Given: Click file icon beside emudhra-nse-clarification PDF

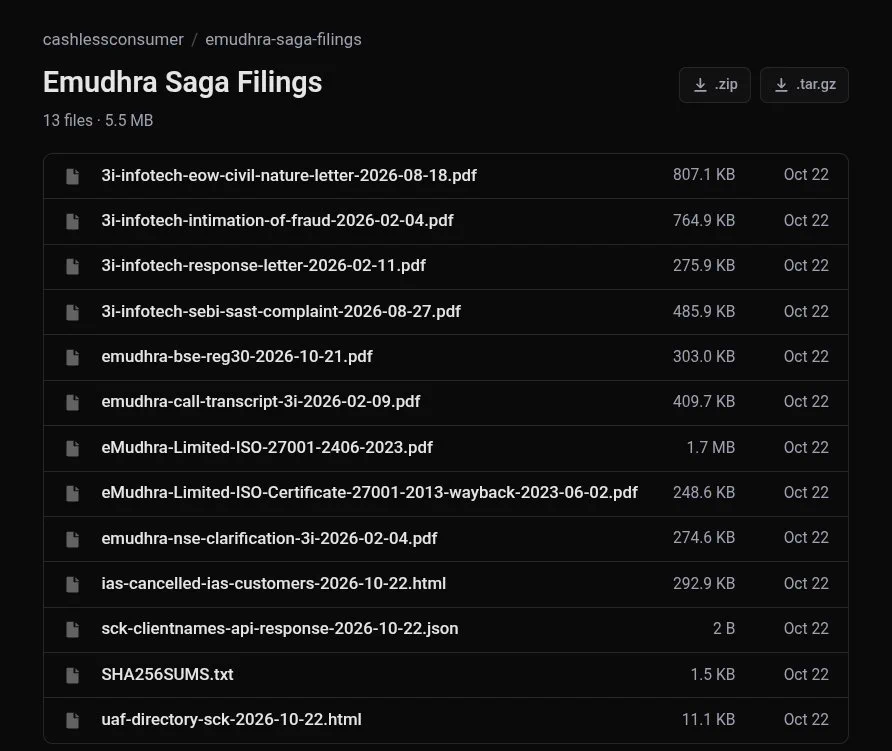Looking at the screenshot, I should pos(72,539).
